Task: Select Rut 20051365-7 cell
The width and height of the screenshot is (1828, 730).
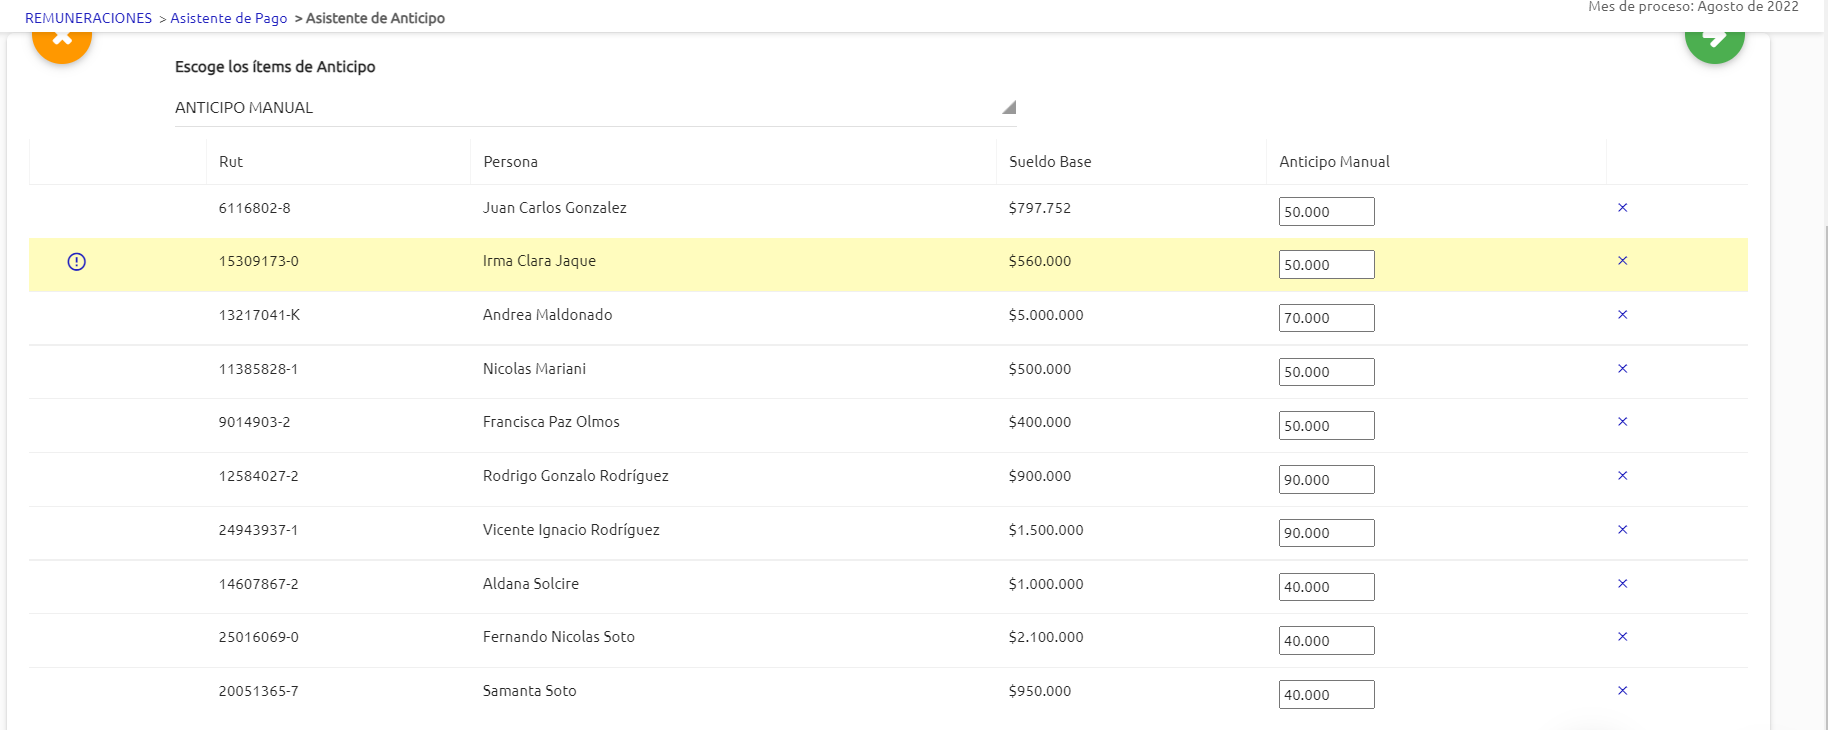Action: tap(258, 691)
